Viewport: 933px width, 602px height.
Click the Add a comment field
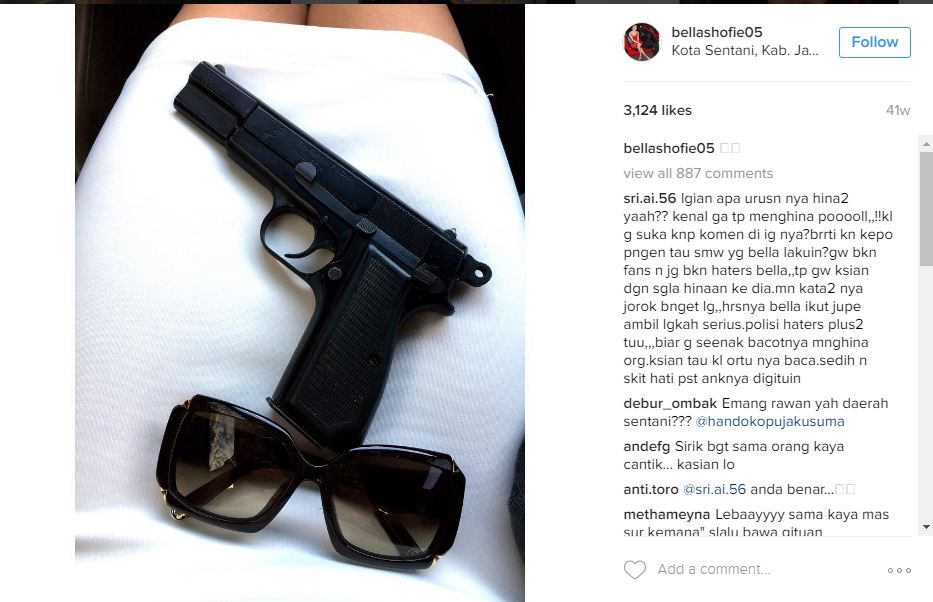tap(714, 569)
